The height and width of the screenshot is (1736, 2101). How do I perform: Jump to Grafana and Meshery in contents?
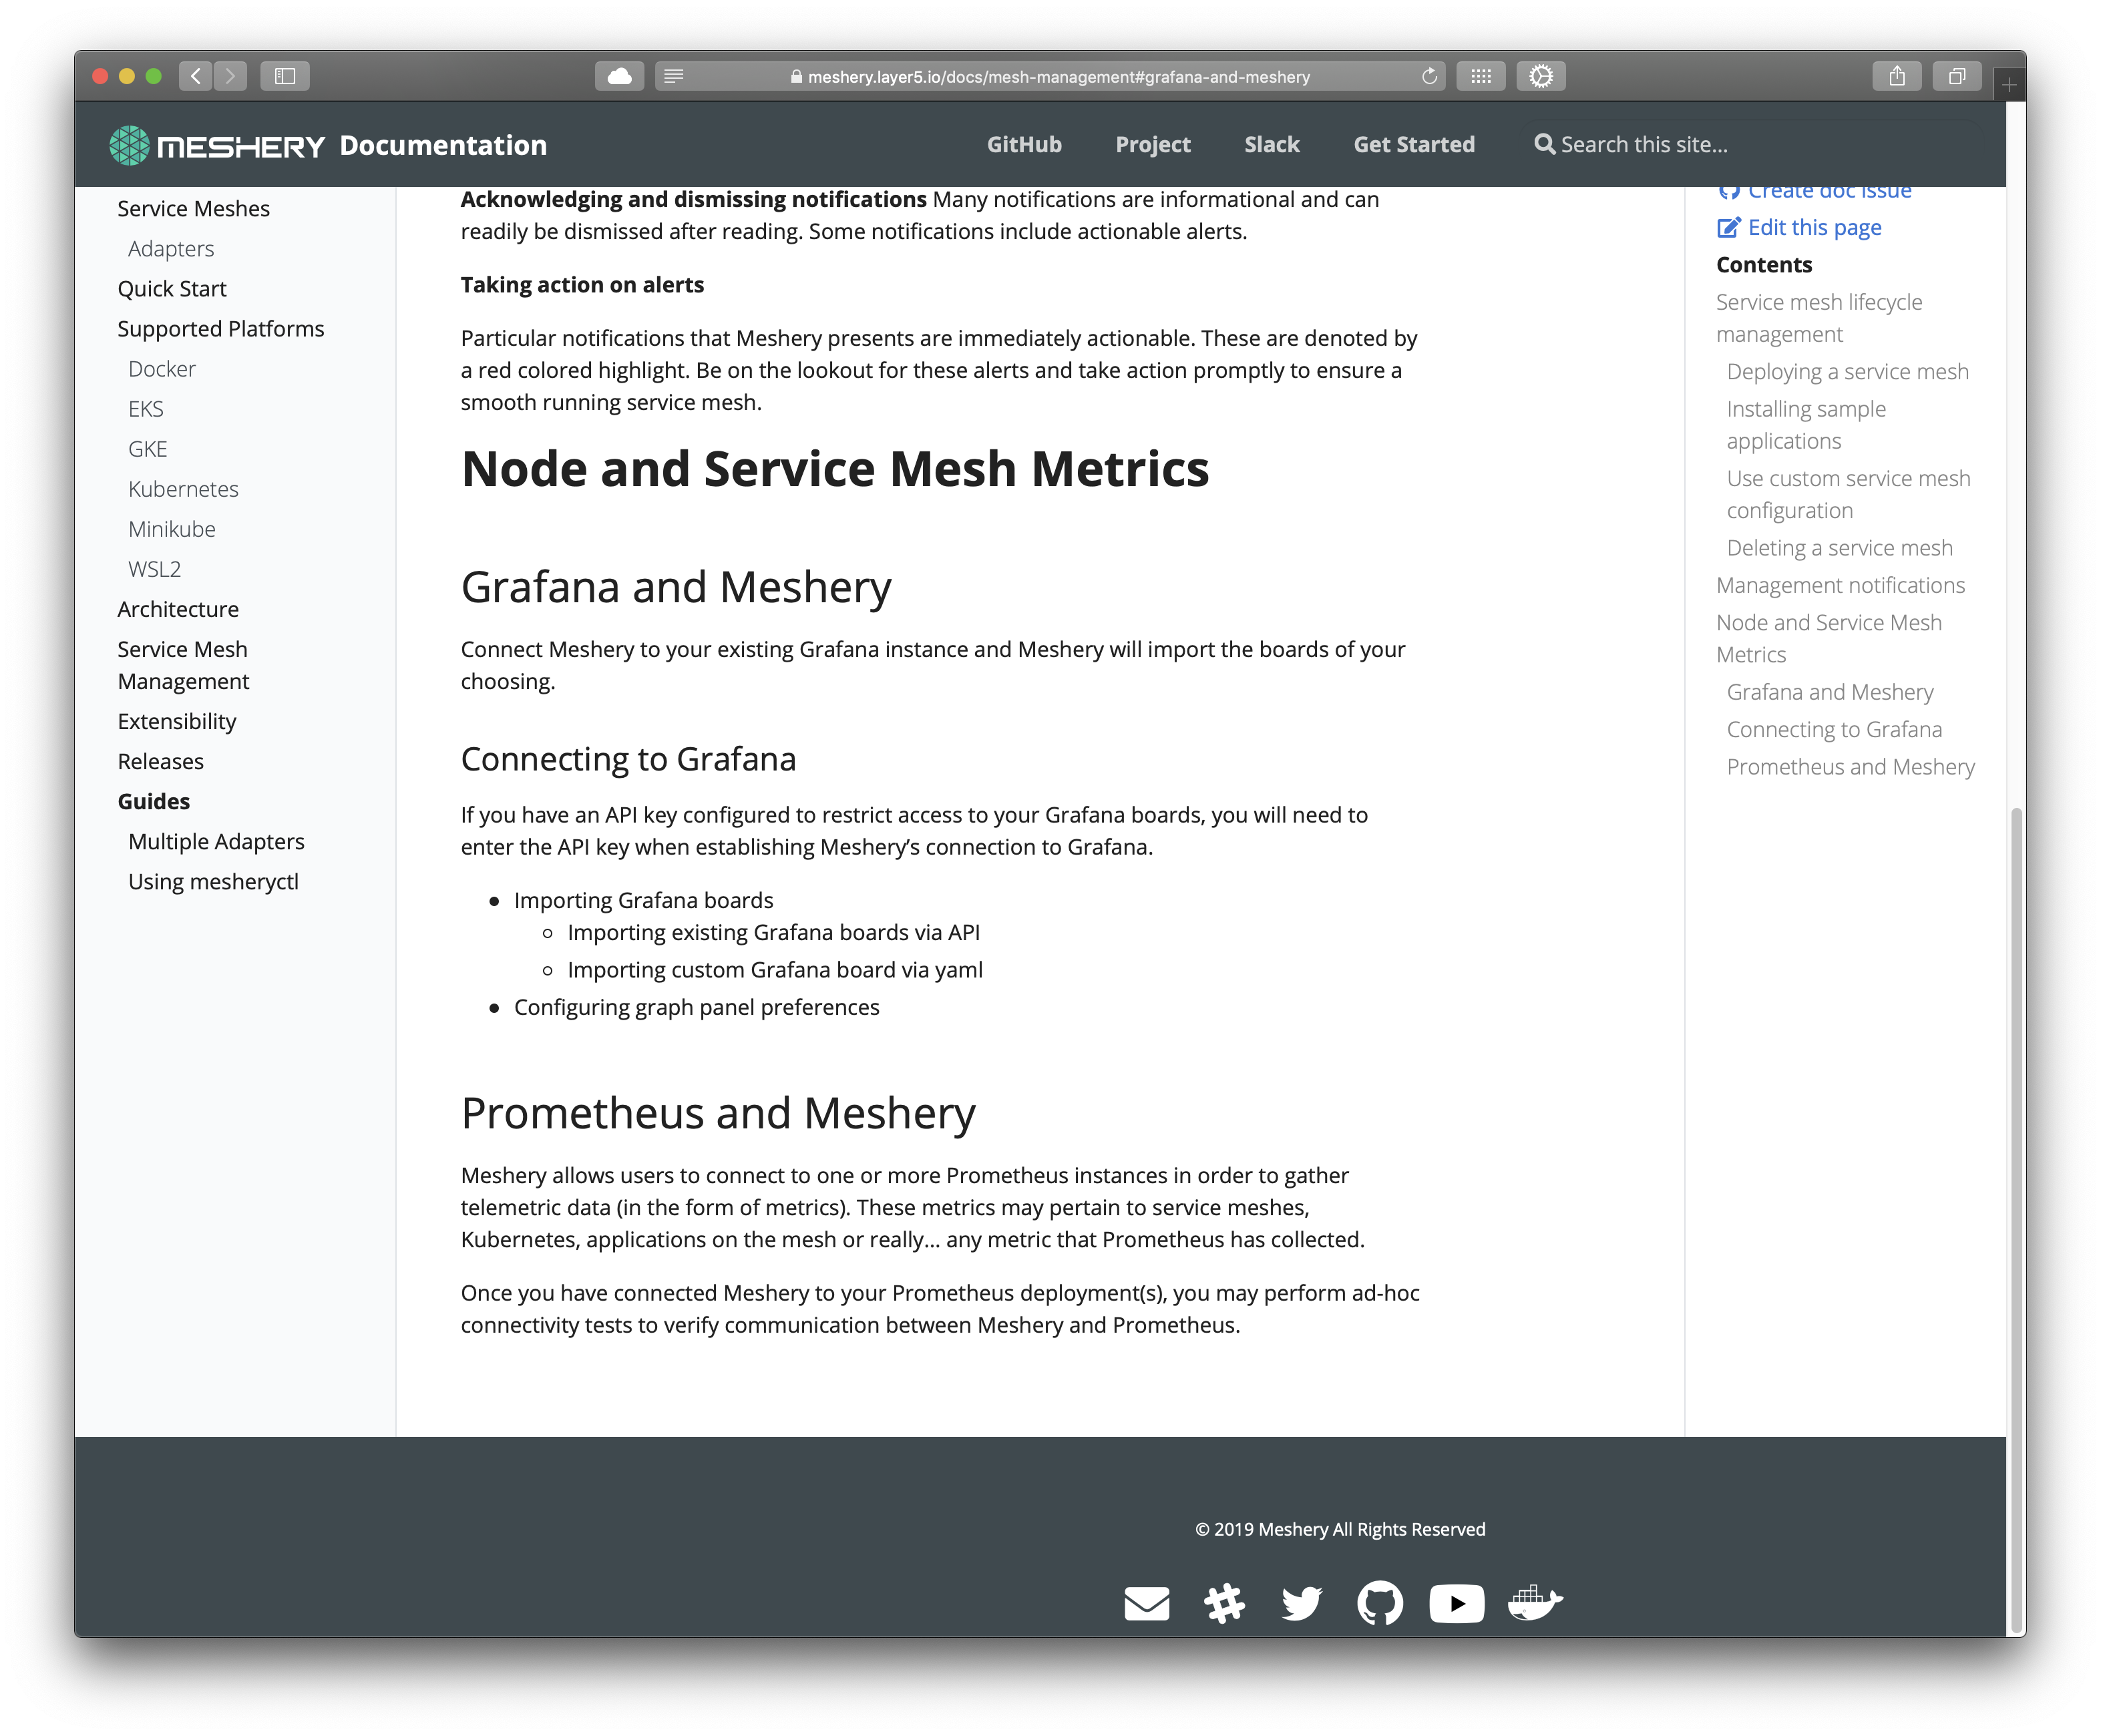[1830, 692]
